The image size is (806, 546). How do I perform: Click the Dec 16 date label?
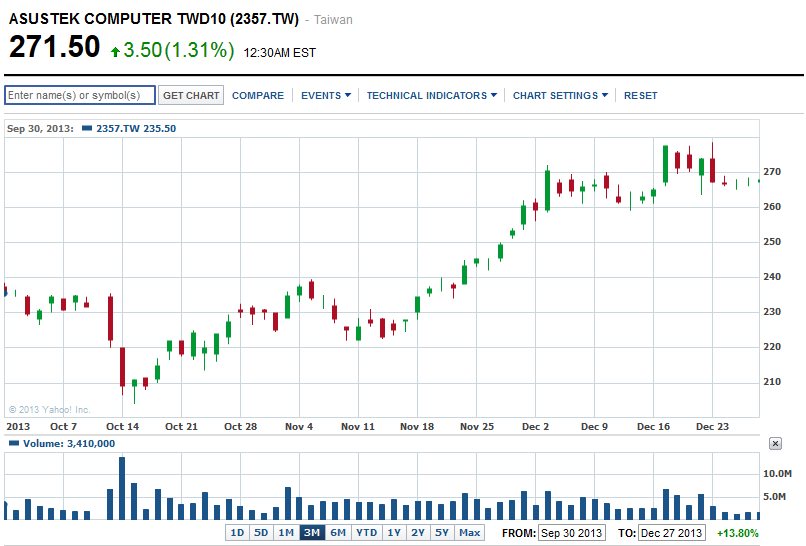coord(653,426)
